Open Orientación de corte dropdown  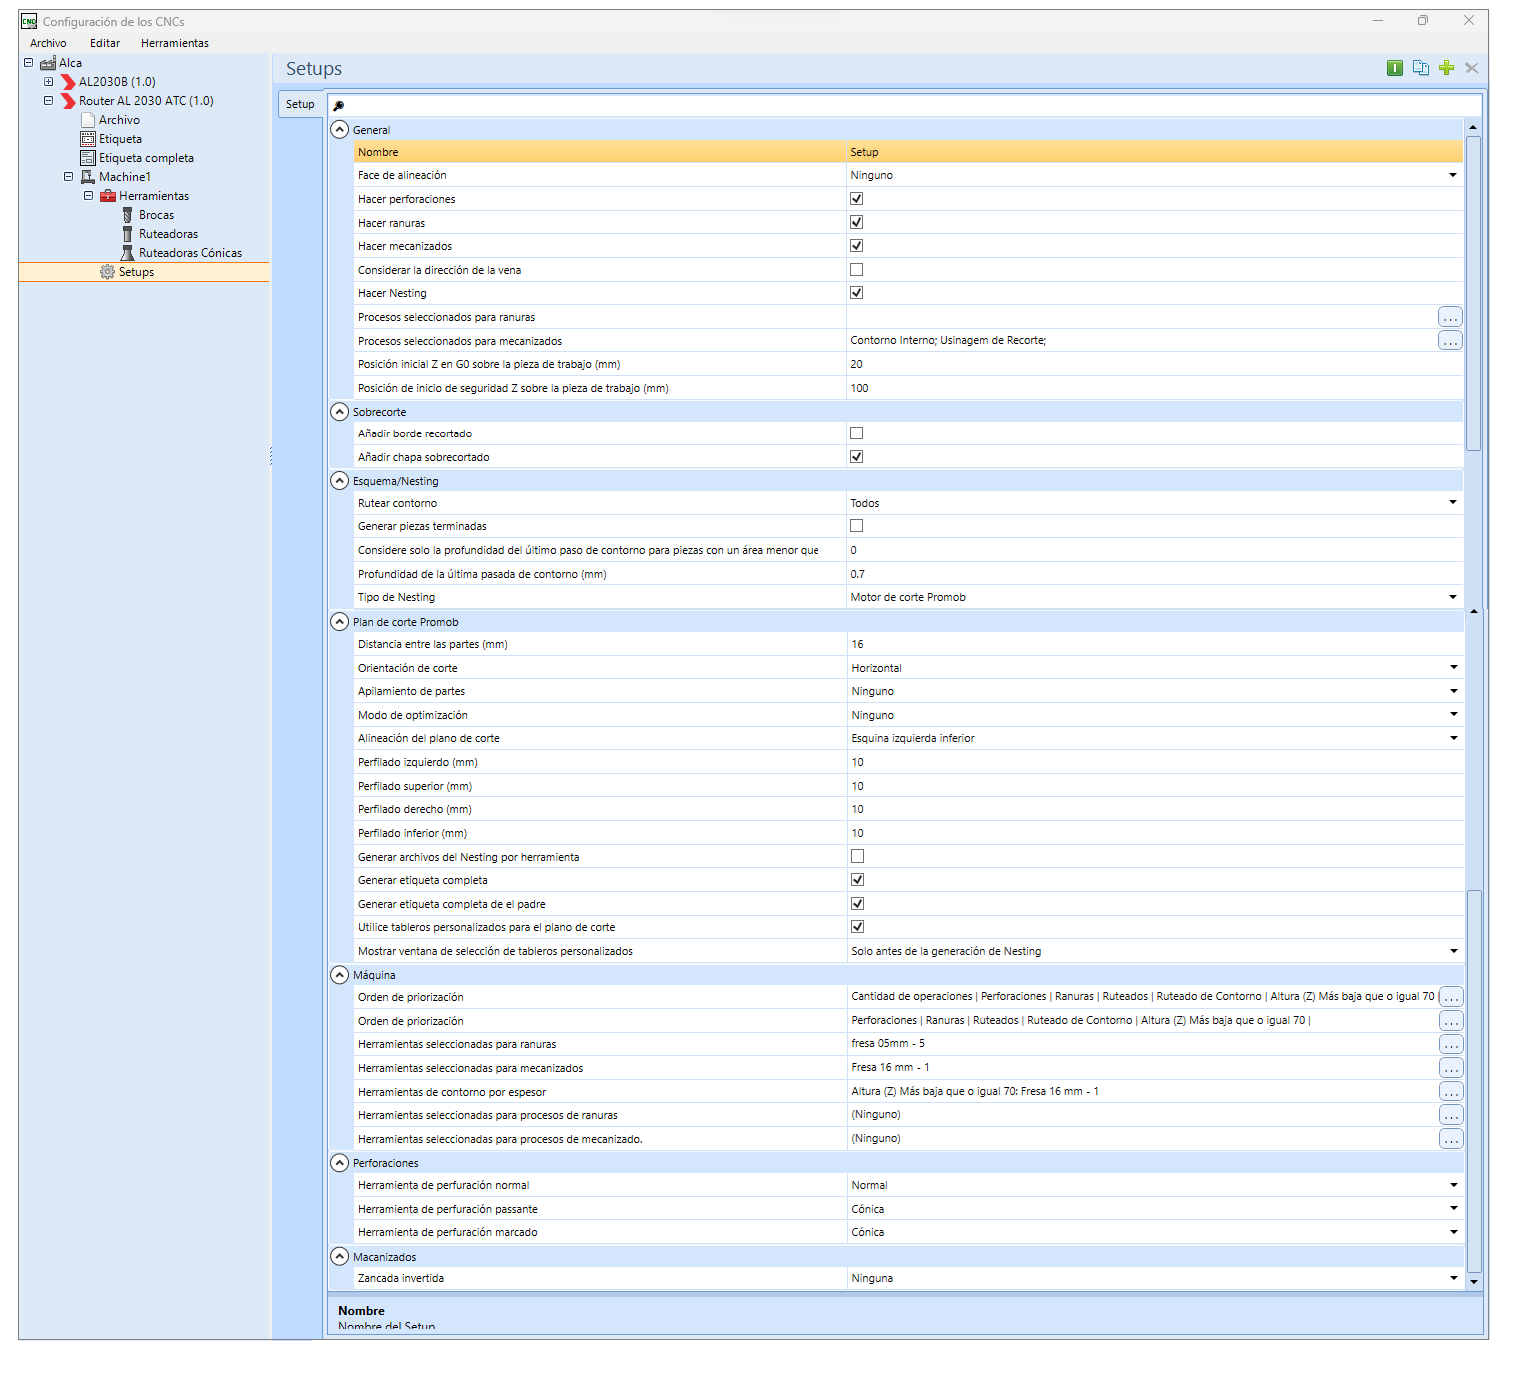[1454, 667]
